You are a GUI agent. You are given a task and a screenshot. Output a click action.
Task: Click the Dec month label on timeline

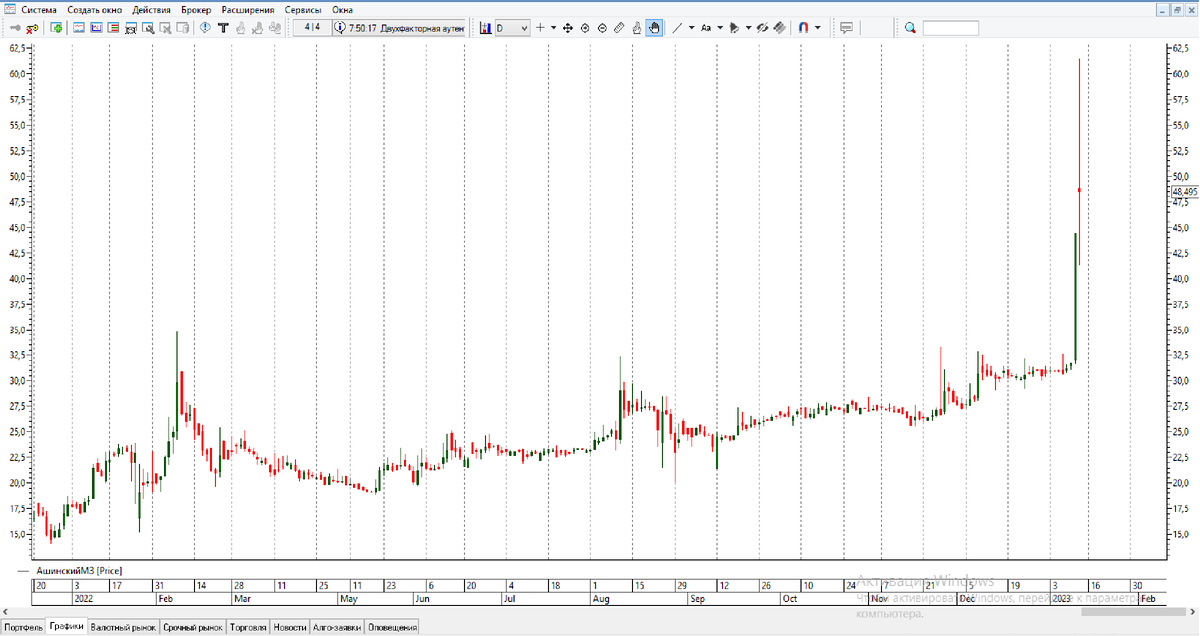point(967,598)
